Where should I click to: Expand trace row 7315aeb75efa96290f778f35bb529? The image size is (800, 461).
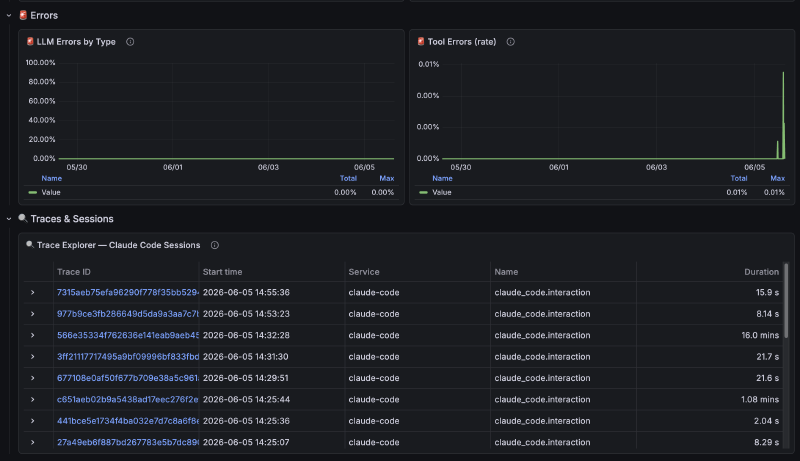click(x=33, y=293)
